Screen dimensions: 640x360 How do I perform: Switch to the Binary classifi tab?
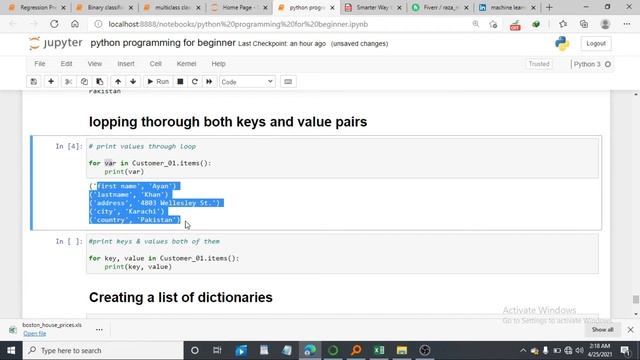pos(104,7)
